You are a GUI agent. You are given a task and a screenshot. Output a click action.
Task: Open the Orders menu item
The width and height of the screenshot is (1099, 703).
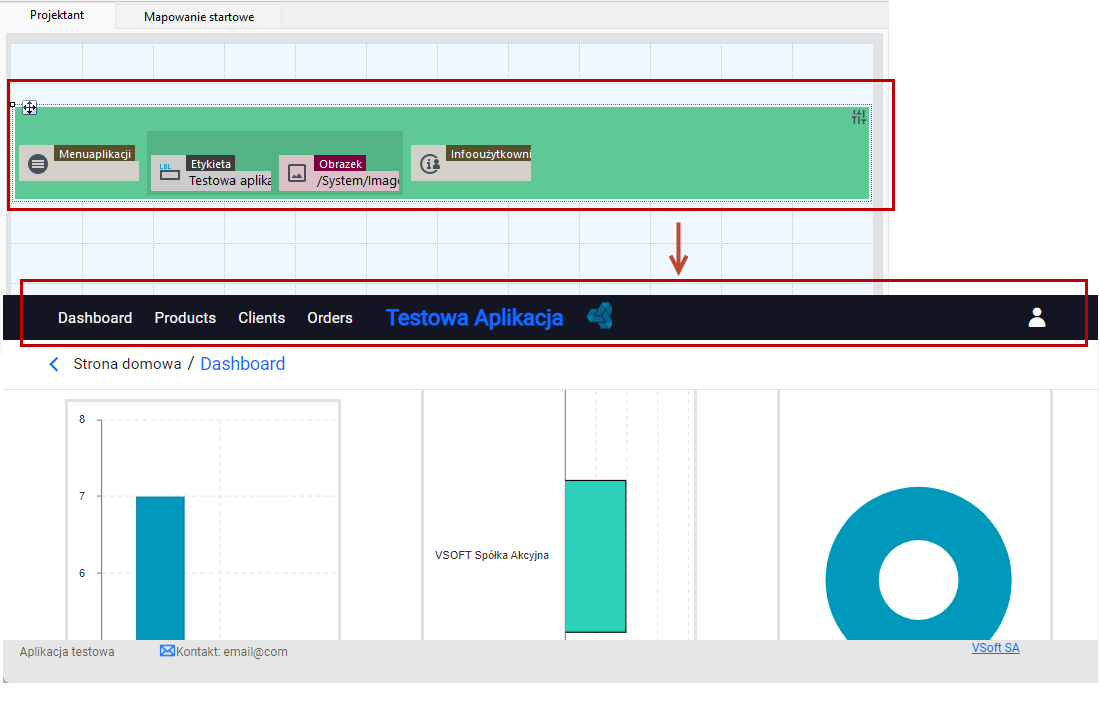[329, 318]
